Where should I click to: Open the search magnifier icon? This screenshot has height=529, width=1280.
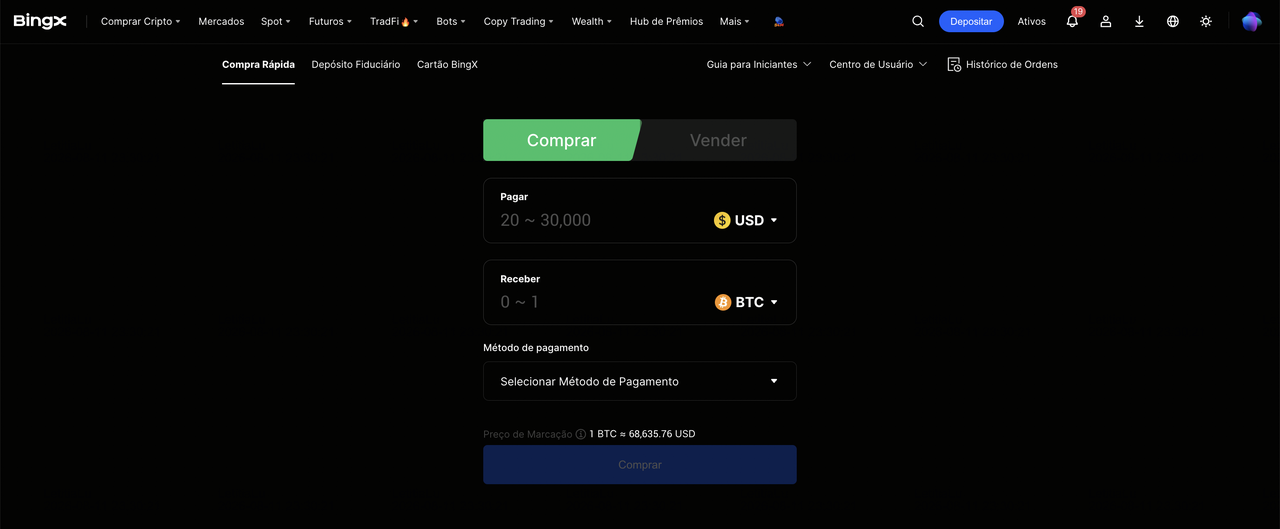pyautogui.click(x=918, y=21)
